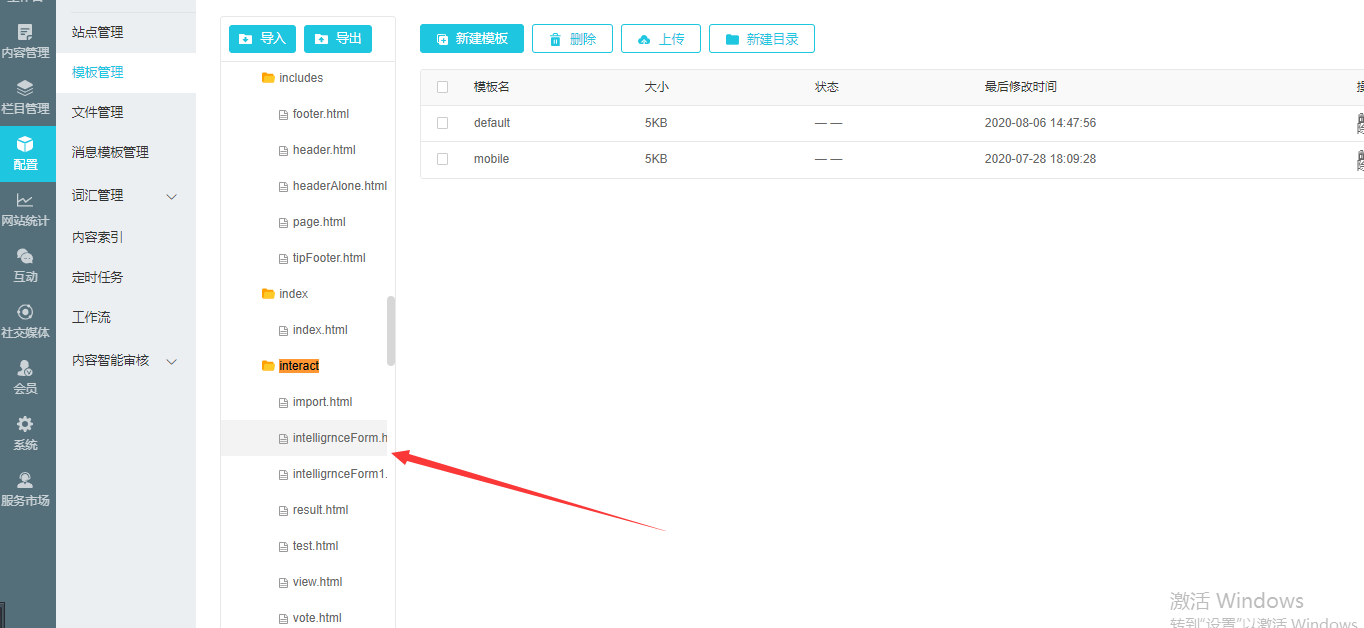The height and width of the screenshot is (628, 1364).
Task: Click the 导出 export button
Action: 338,39
